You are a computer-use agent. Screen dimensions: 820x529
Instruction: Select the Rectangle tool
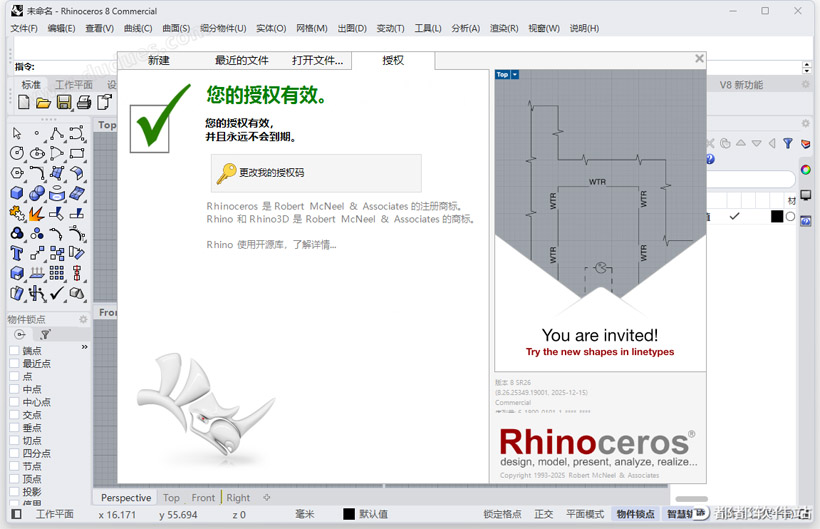tap(77, 153)
